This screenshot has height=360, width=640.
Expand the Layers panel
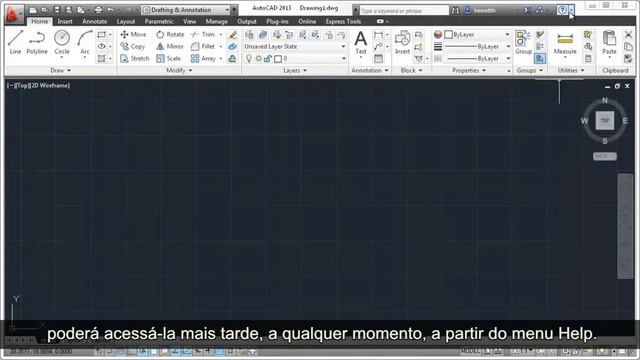(295, 71)
